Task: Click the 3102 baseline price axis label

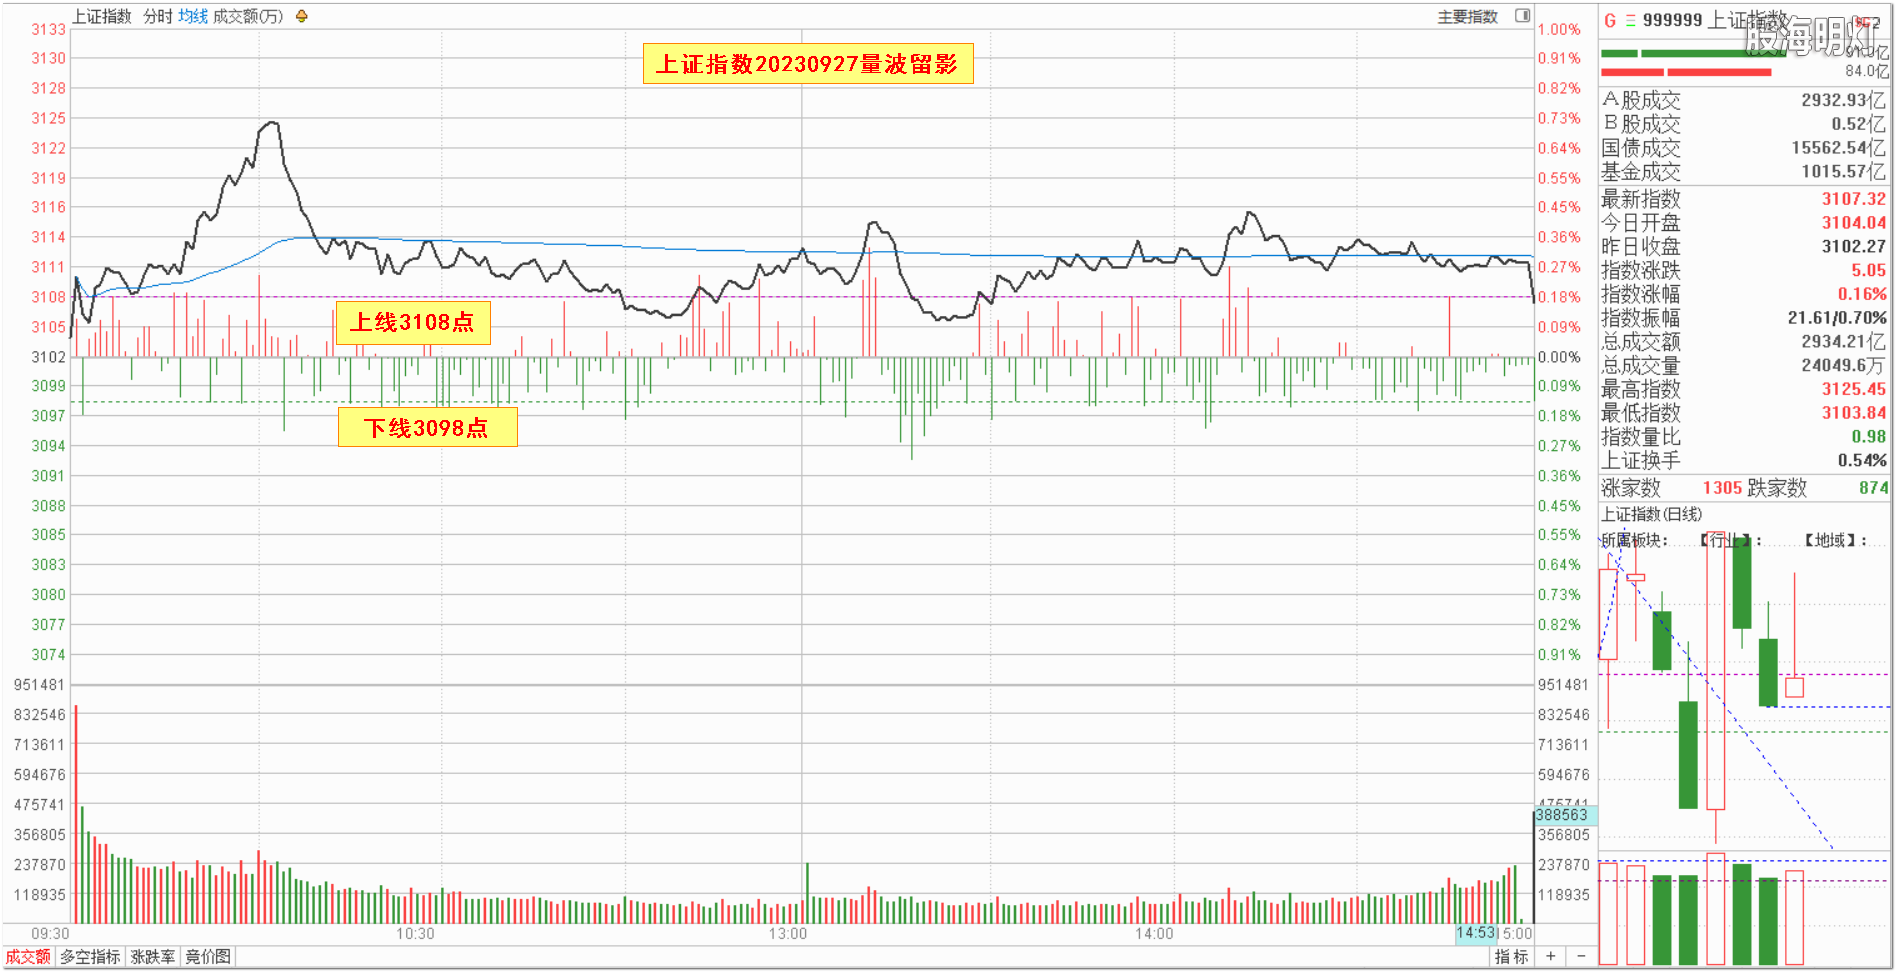Action: tap(48, 357)
